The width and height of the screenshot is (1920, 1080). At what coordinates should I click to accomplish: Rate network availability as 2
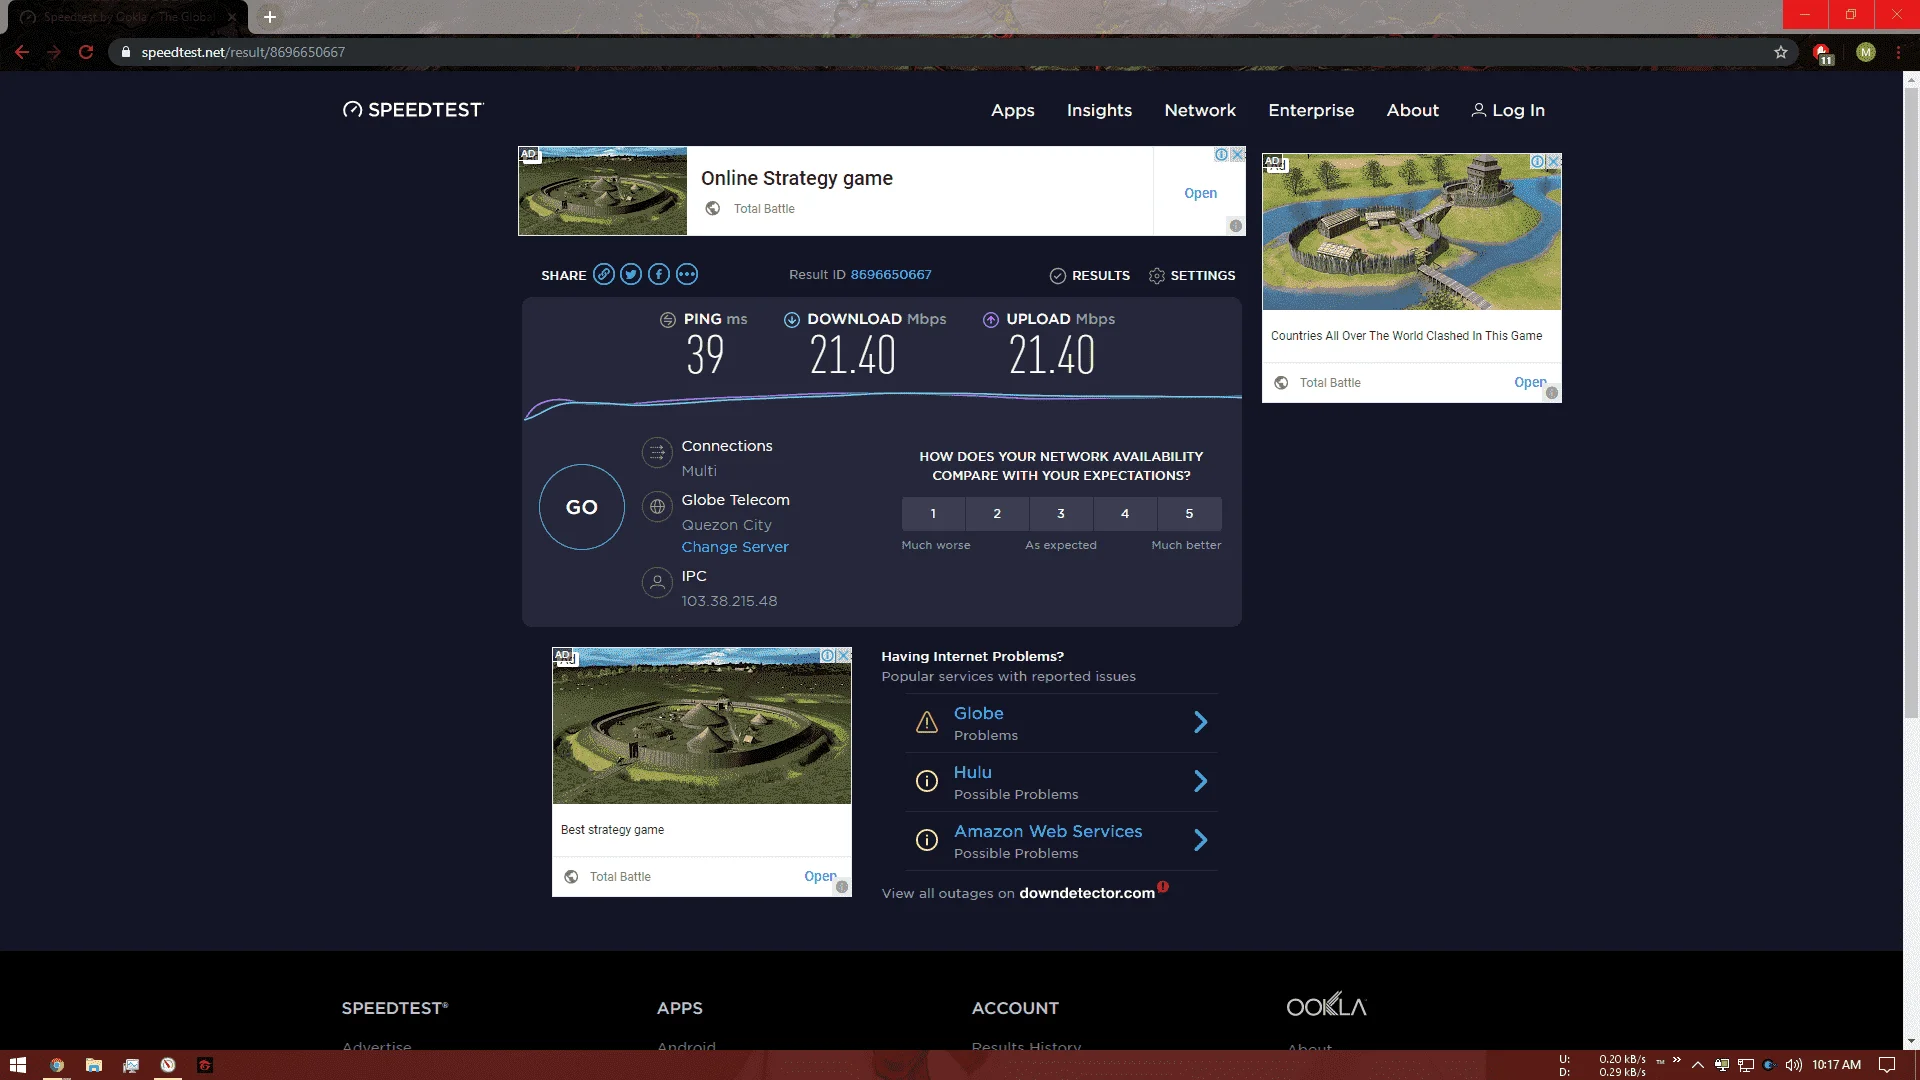pos(997,514)
